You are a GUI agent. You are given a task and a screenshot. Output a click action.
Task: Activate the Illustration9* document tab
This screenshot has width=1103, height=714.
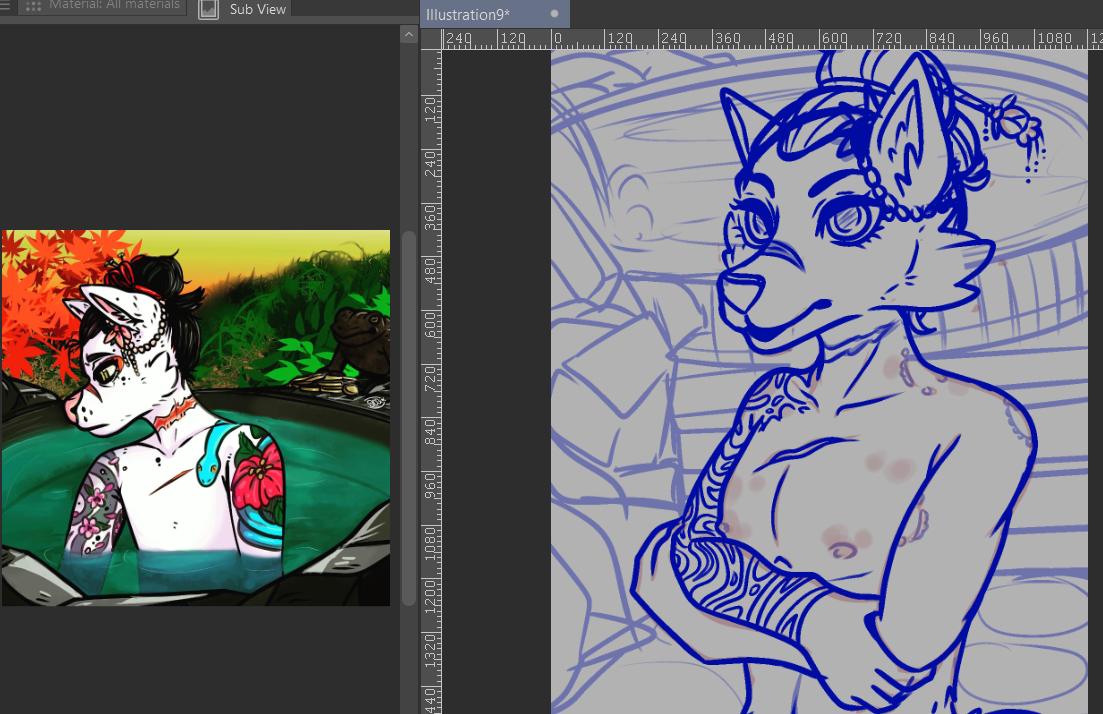click(468, 13)
